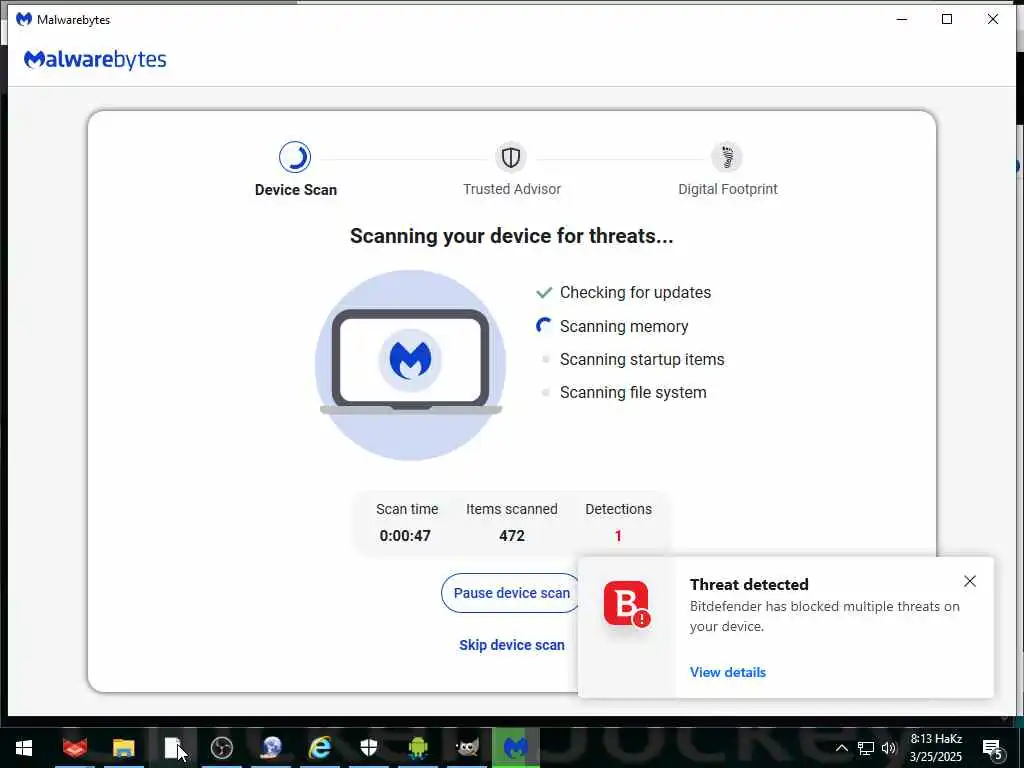
Task: Click the Items scanned value 472
Action: (511, 536)
